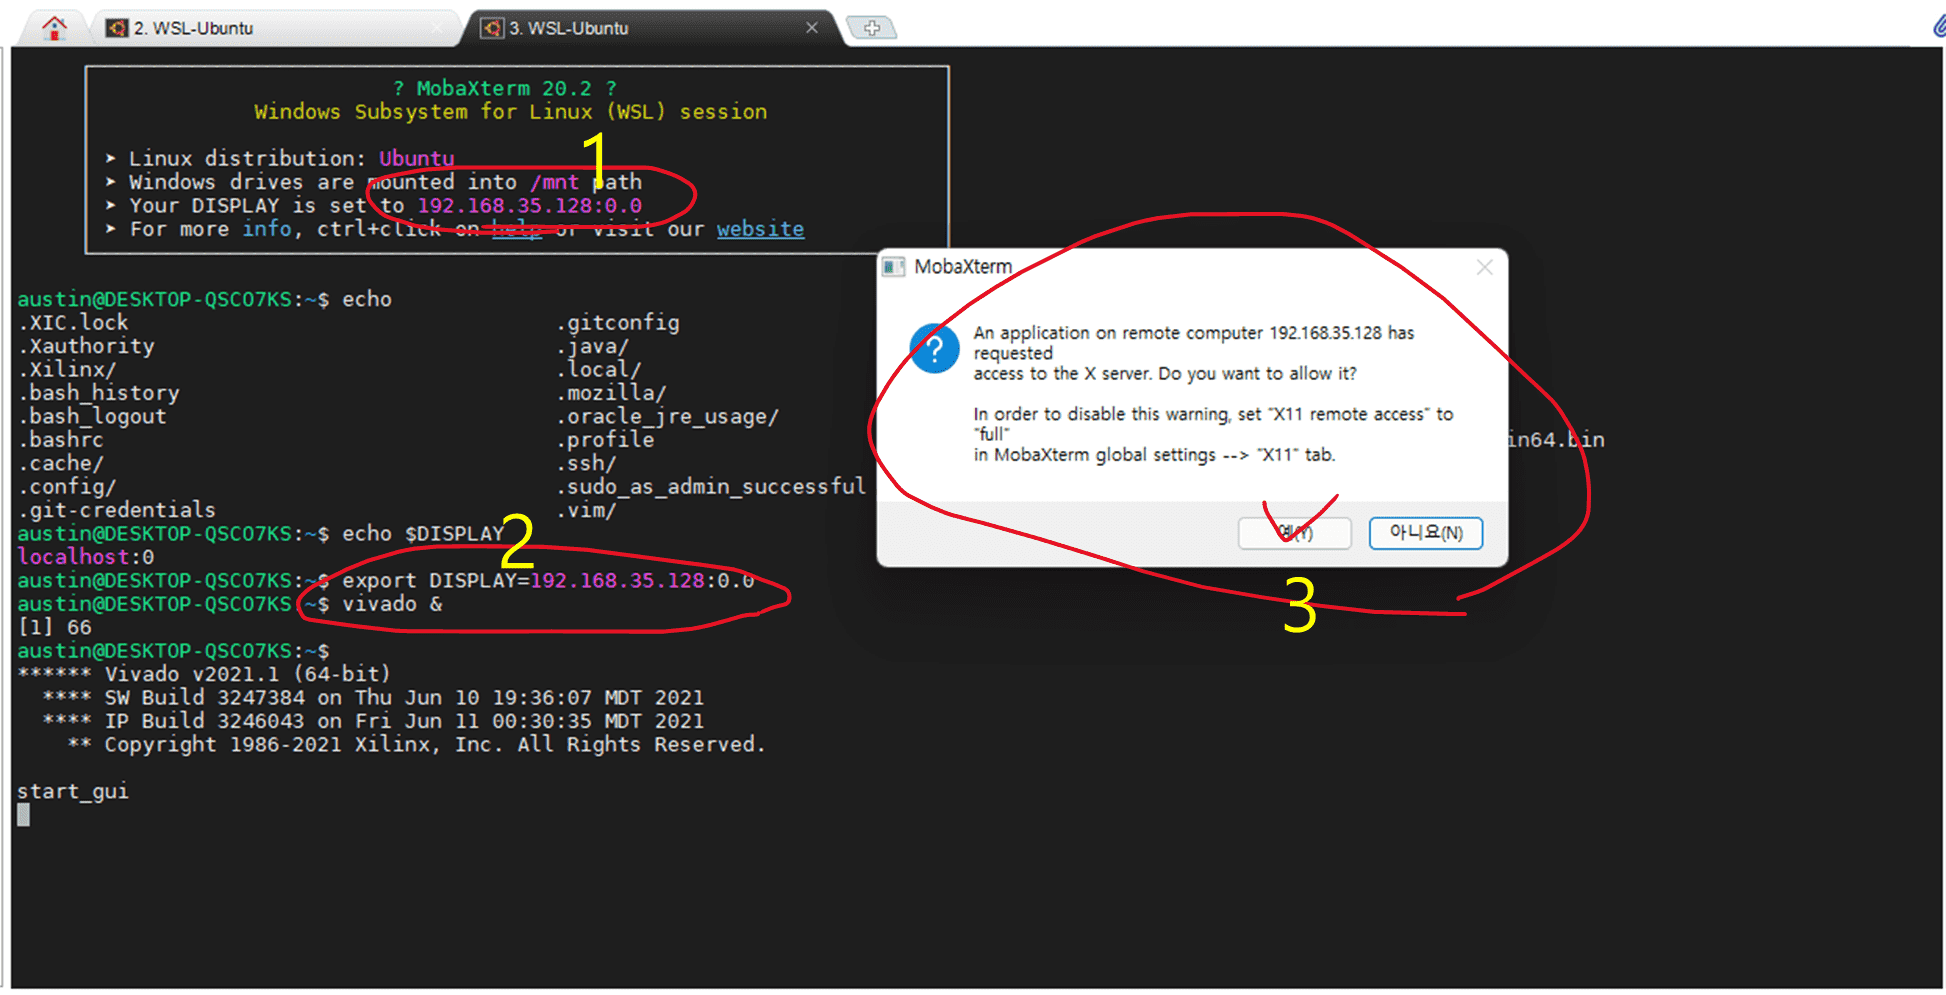Click the "vivado &" command line
Viewport: 1946px width, 995px height.
(393, 604)
